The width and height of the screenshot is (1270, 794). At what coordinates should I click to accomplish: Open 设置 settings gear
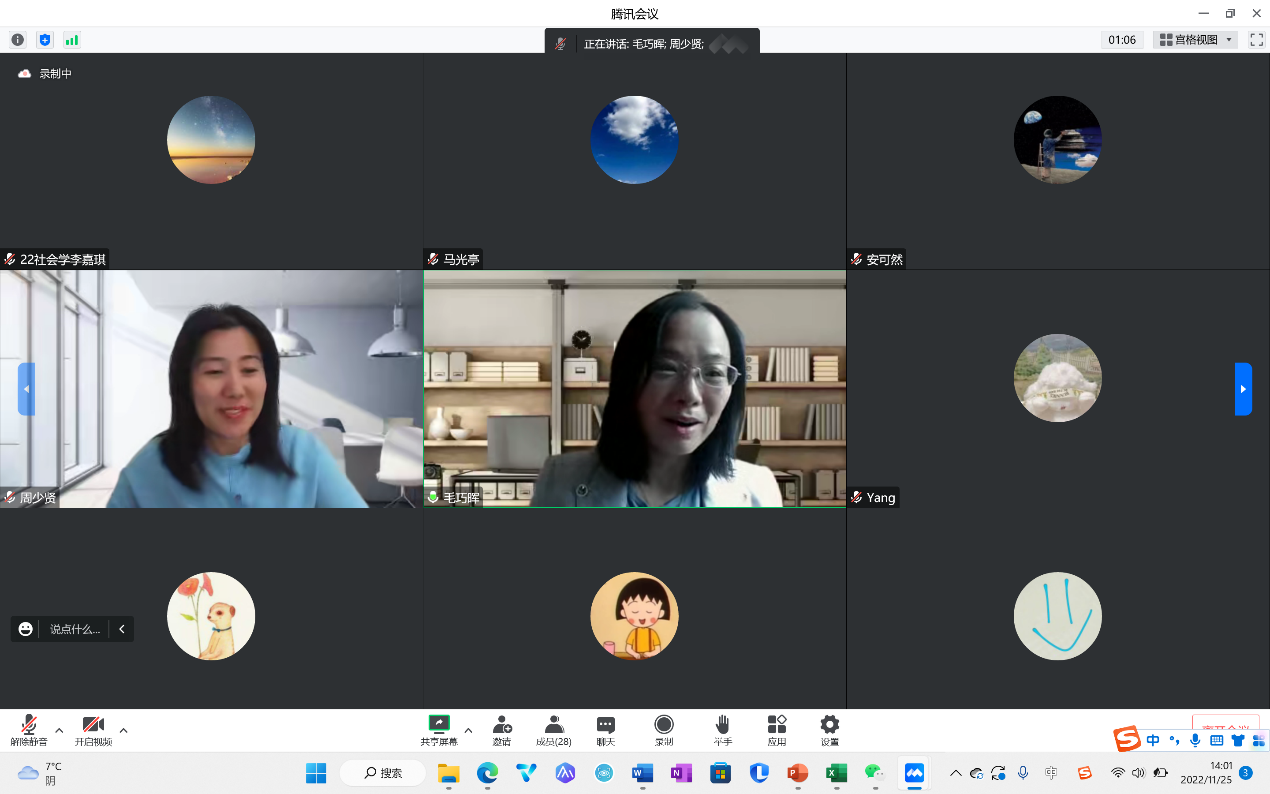(x=829, y=729)
